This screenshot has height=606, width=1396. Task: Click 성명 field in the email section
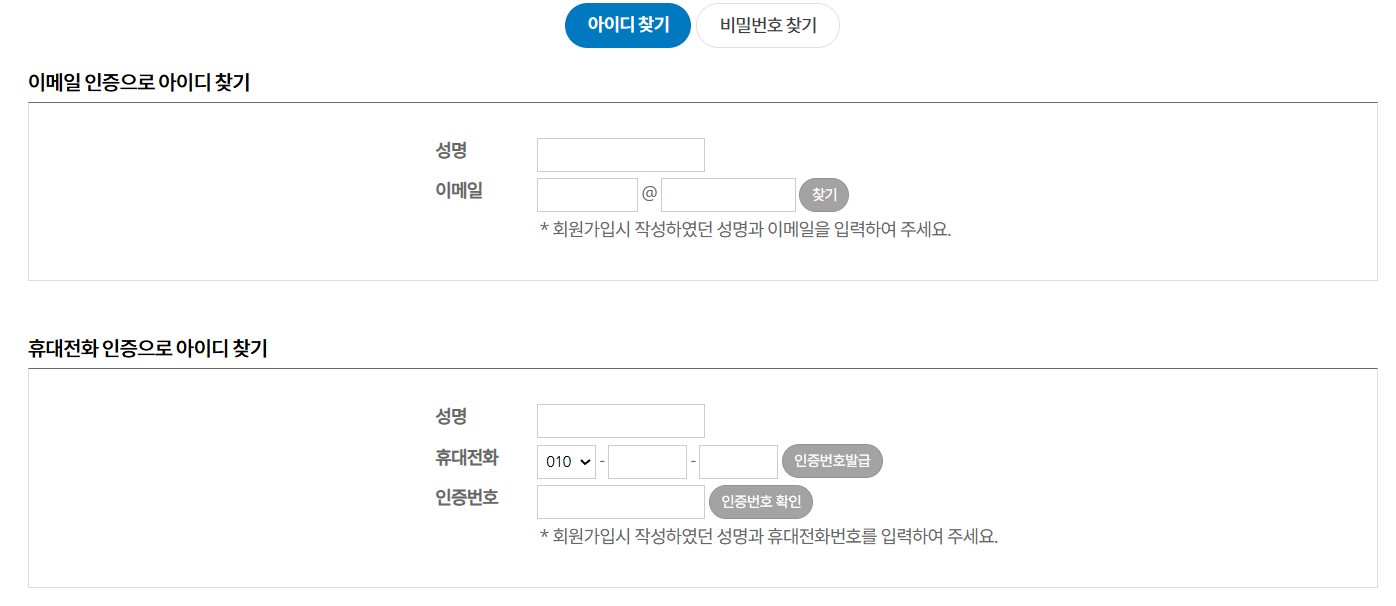pos(620,155)
